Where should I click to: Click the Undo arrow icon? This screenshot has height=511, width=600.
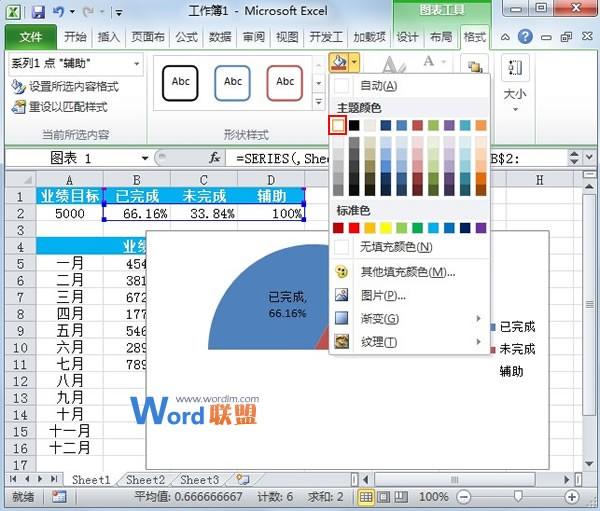[x=59, y=13]
